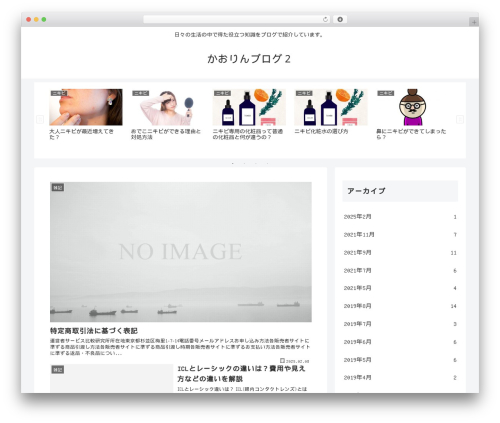Image resolution: width=500 pixels, height=423 pixels.
Task: Click ニキビ tag on cartoon character card
Action: pos(386,93)
